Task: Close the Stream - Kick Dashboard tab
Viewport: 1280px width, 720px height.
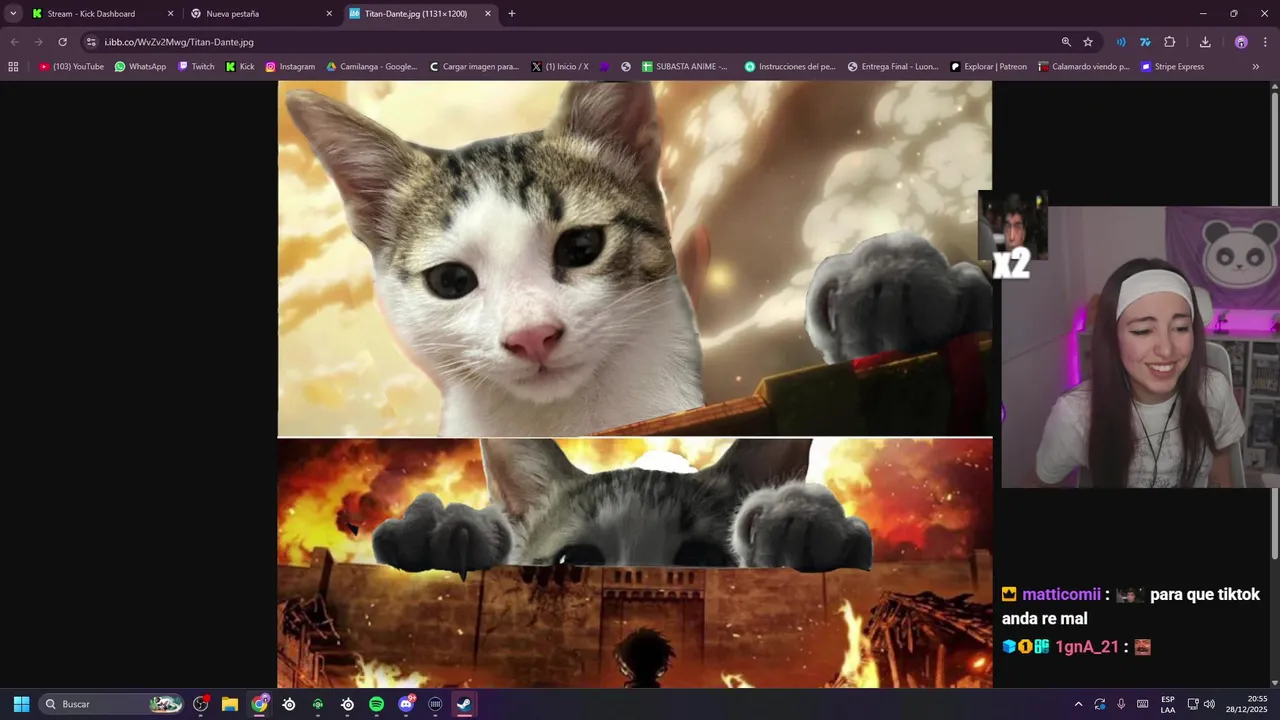Action: tap(170, 14)
